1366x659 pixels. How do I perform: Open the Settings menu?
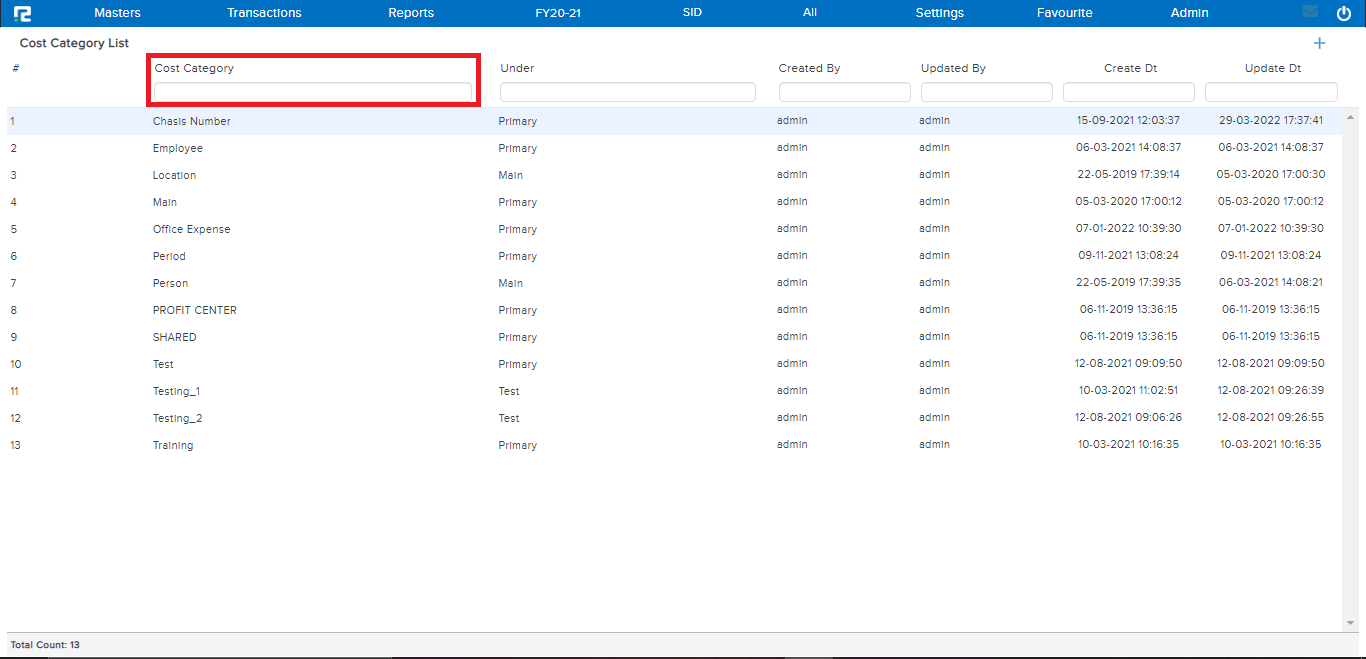(x=939, y=13)
